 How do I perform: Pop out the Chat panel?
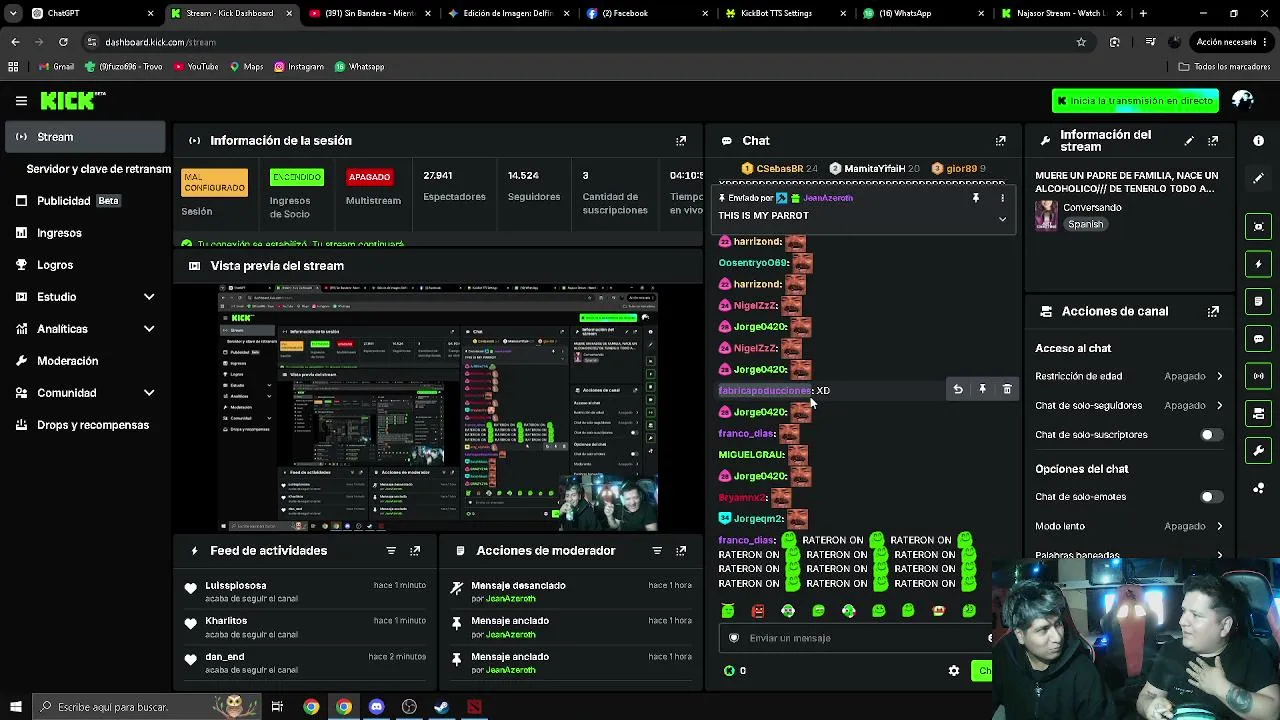click(x=1000, y=141)
